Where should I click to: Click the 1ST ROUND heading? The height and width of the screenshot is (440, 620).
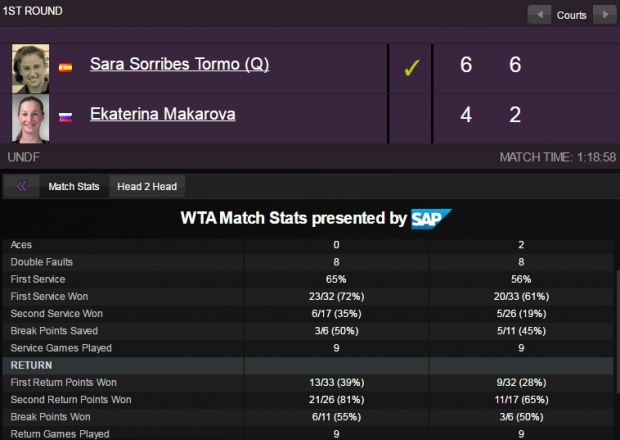coord(32,11)
